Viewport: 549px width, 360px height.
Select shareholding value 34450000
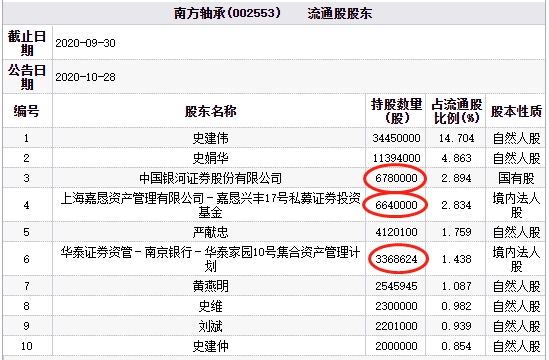click(396, 138)
